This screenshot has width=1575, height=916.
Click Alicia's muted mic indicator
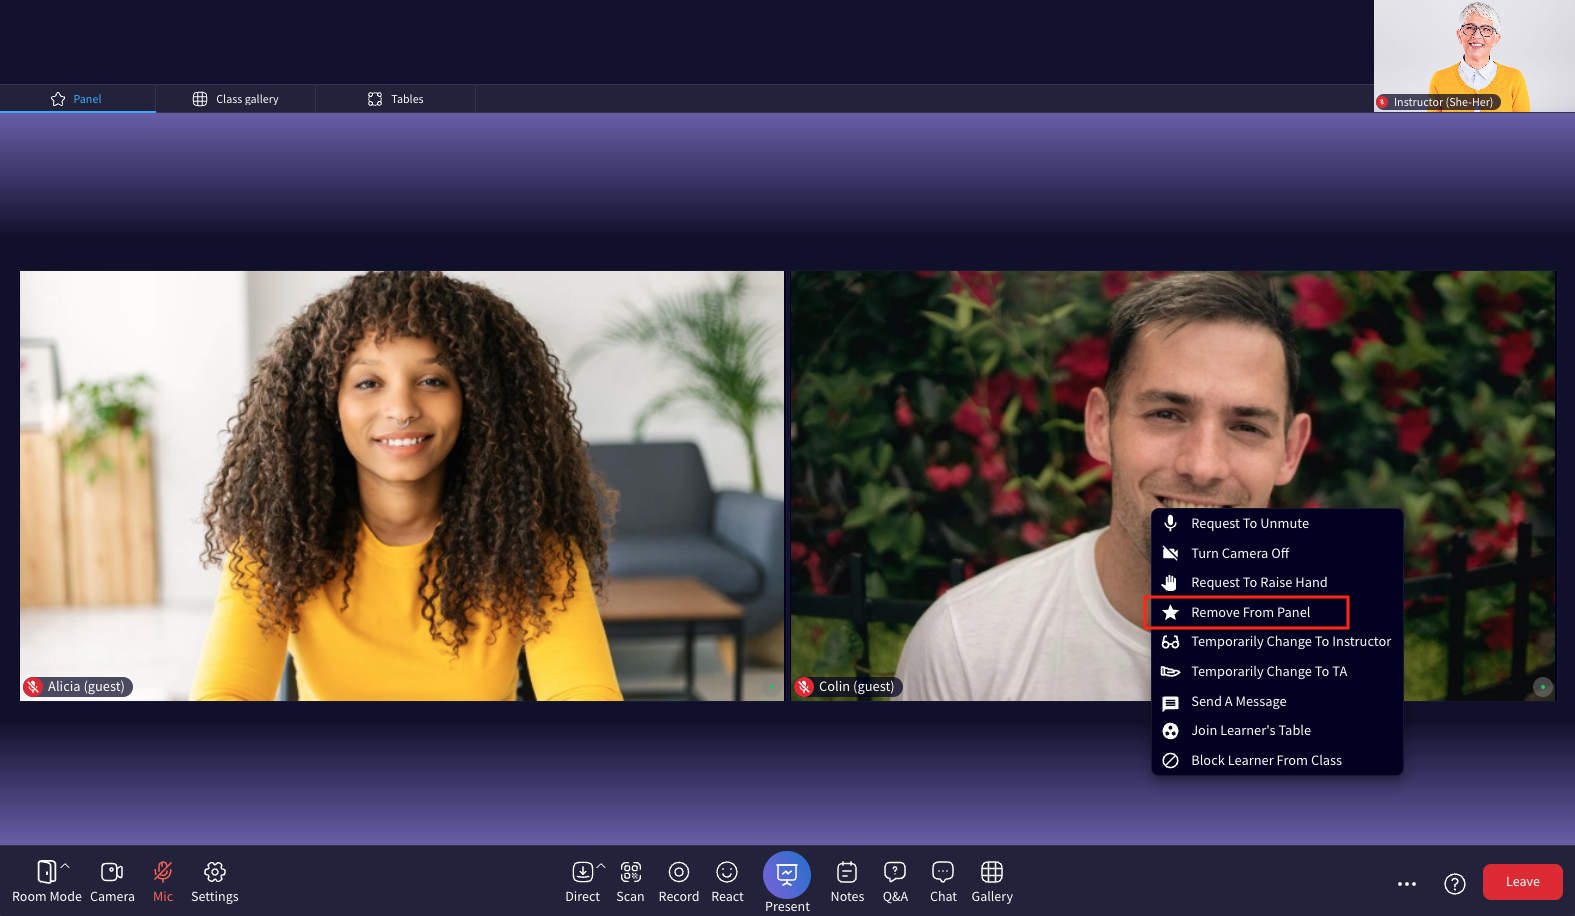34,687
